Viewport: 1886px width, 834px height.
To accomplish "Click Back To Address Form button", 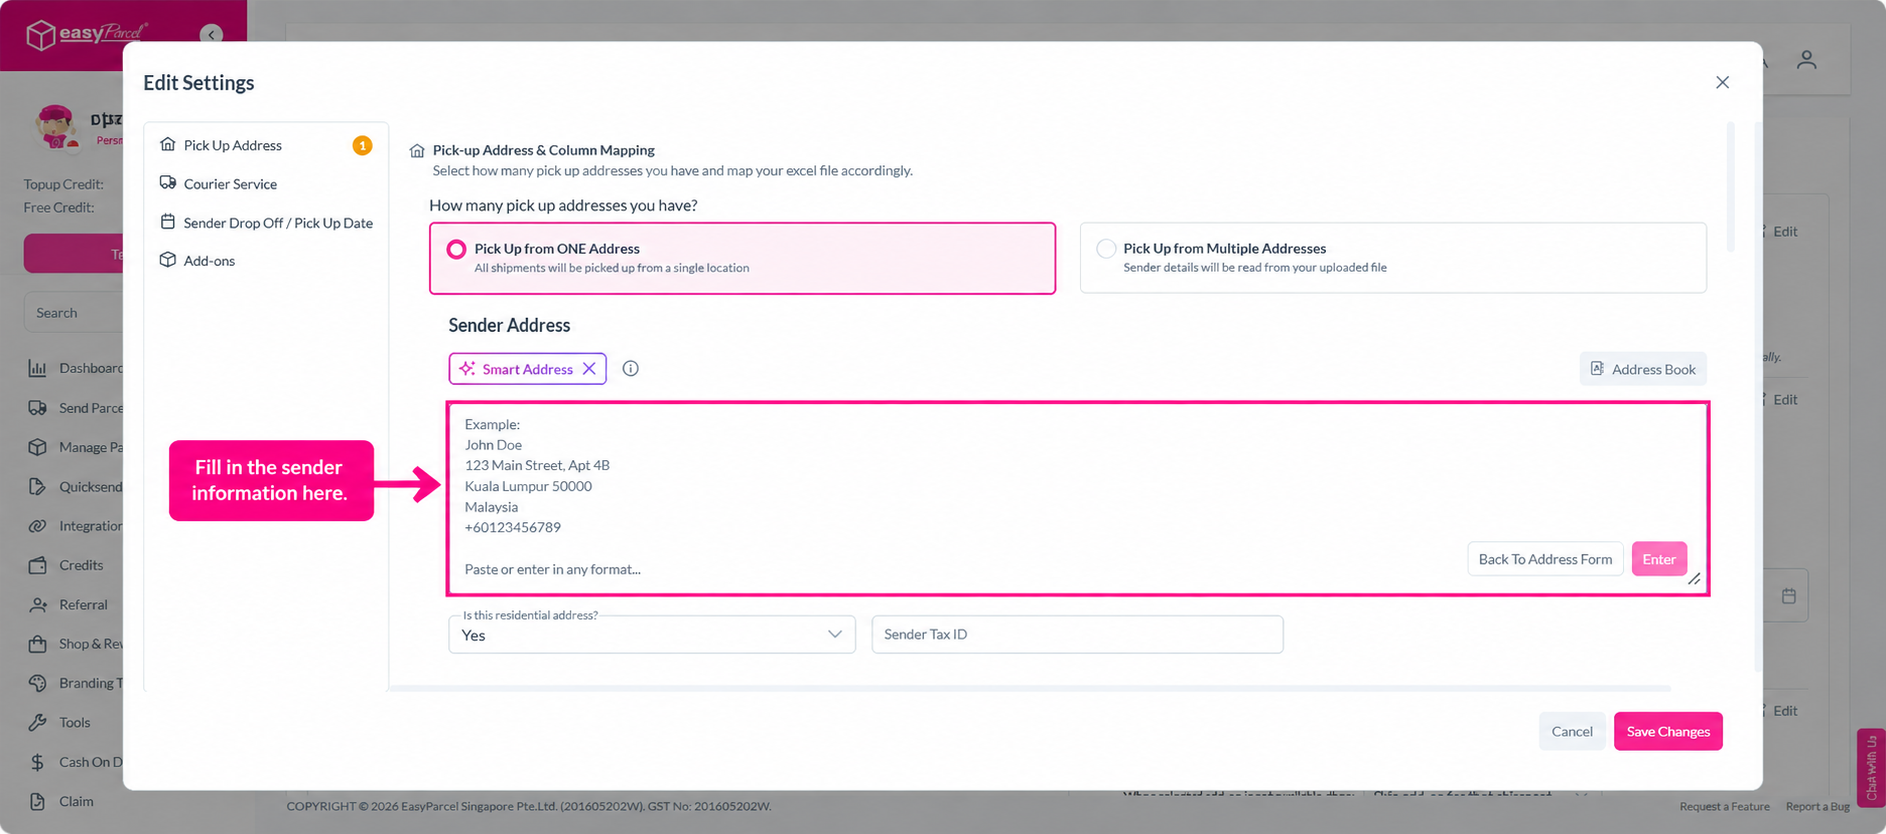I will point(1545,559).
